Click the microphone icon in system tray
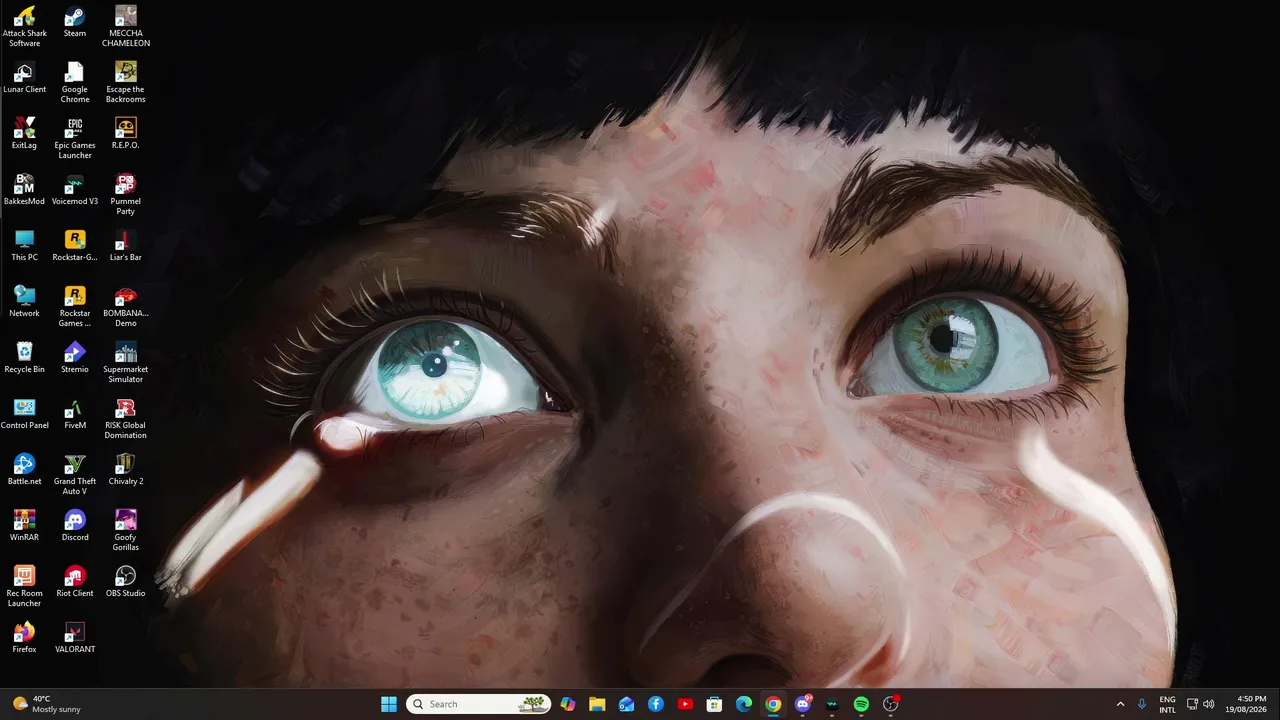The image size is (1280, 720). tap(1142, 704)
